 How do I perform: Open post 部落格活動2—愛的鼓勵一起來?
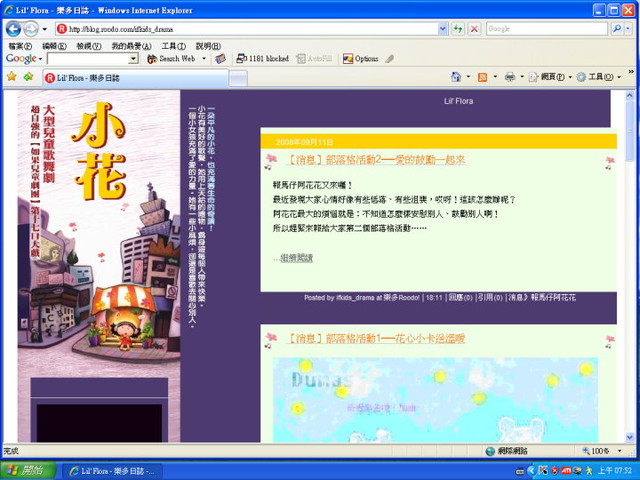376,160
